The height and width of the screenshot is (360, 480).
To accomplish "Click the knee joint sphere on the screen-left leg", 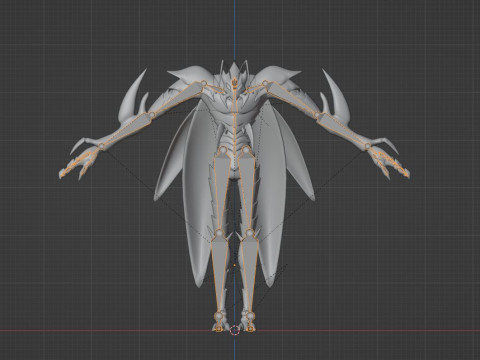I will point(220,232).
